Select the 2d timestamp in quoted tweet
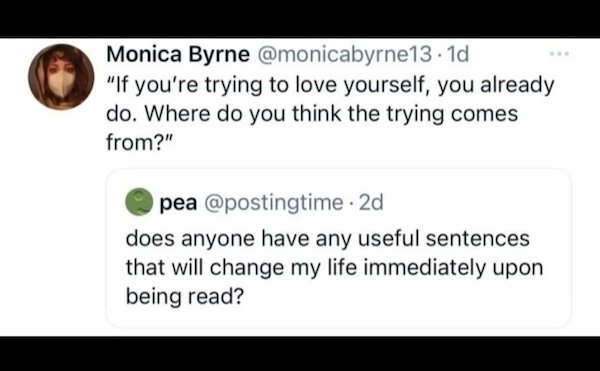 (371, 202)
